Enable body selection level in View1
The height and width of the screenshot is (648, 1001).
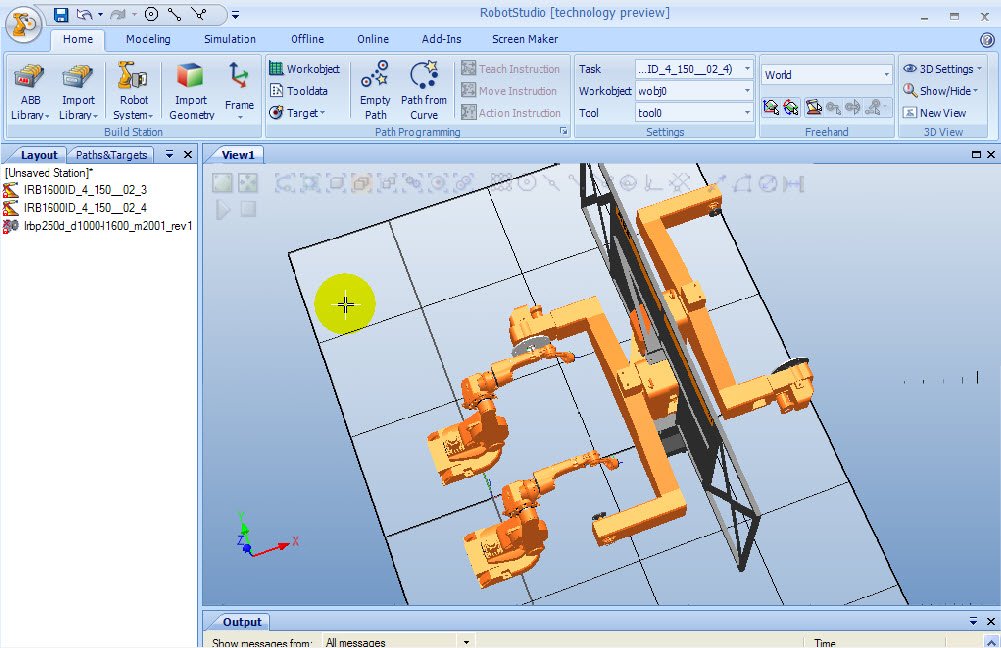tap(336, 183)
